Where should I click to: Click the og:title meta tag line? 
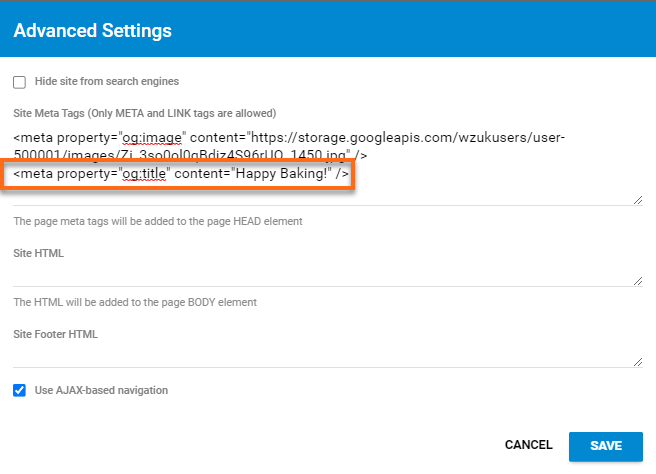tap(181, 175)
